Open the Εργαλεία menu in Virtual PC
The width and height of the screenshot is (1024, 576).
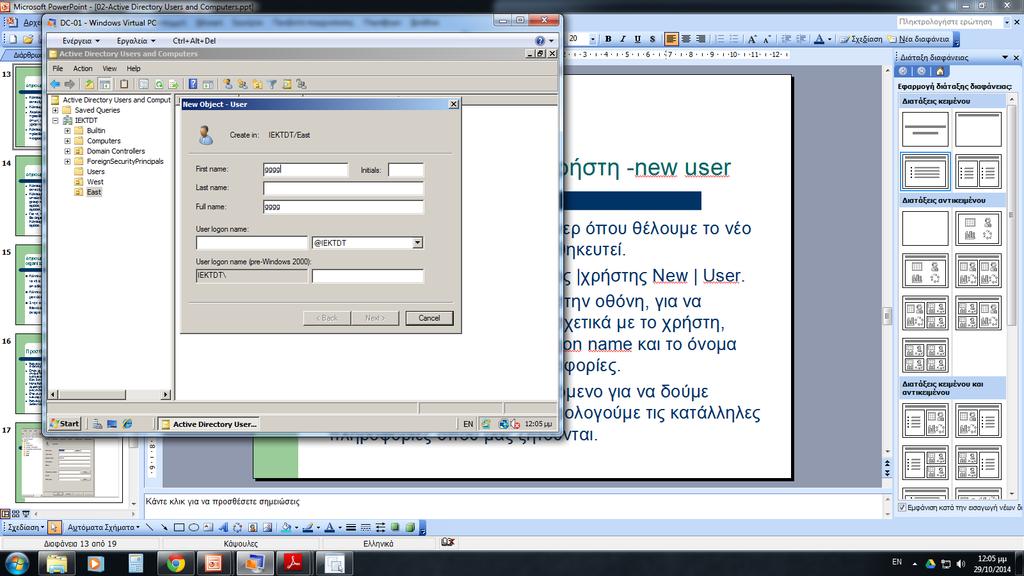click(136, 40)
